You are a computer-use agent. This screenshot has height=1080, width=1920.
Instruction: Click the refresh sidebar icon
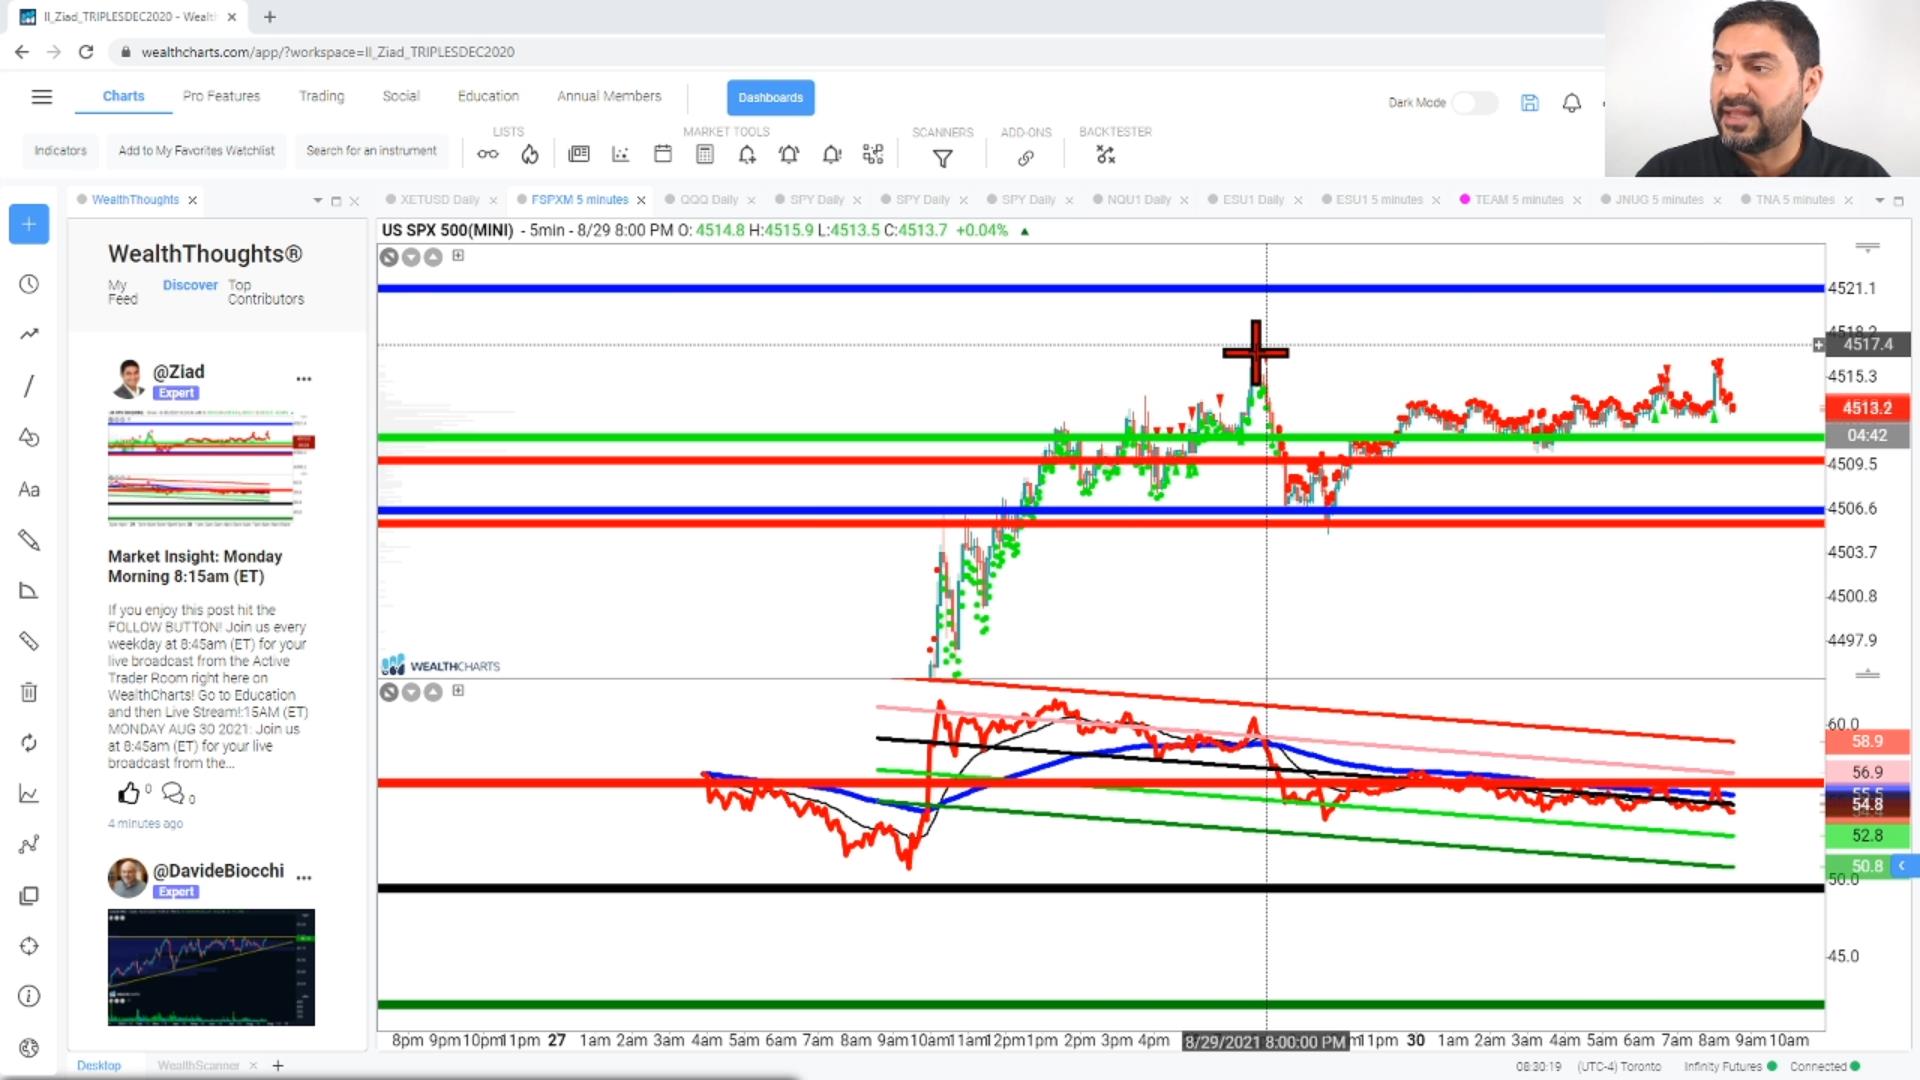tap(29, 743)
